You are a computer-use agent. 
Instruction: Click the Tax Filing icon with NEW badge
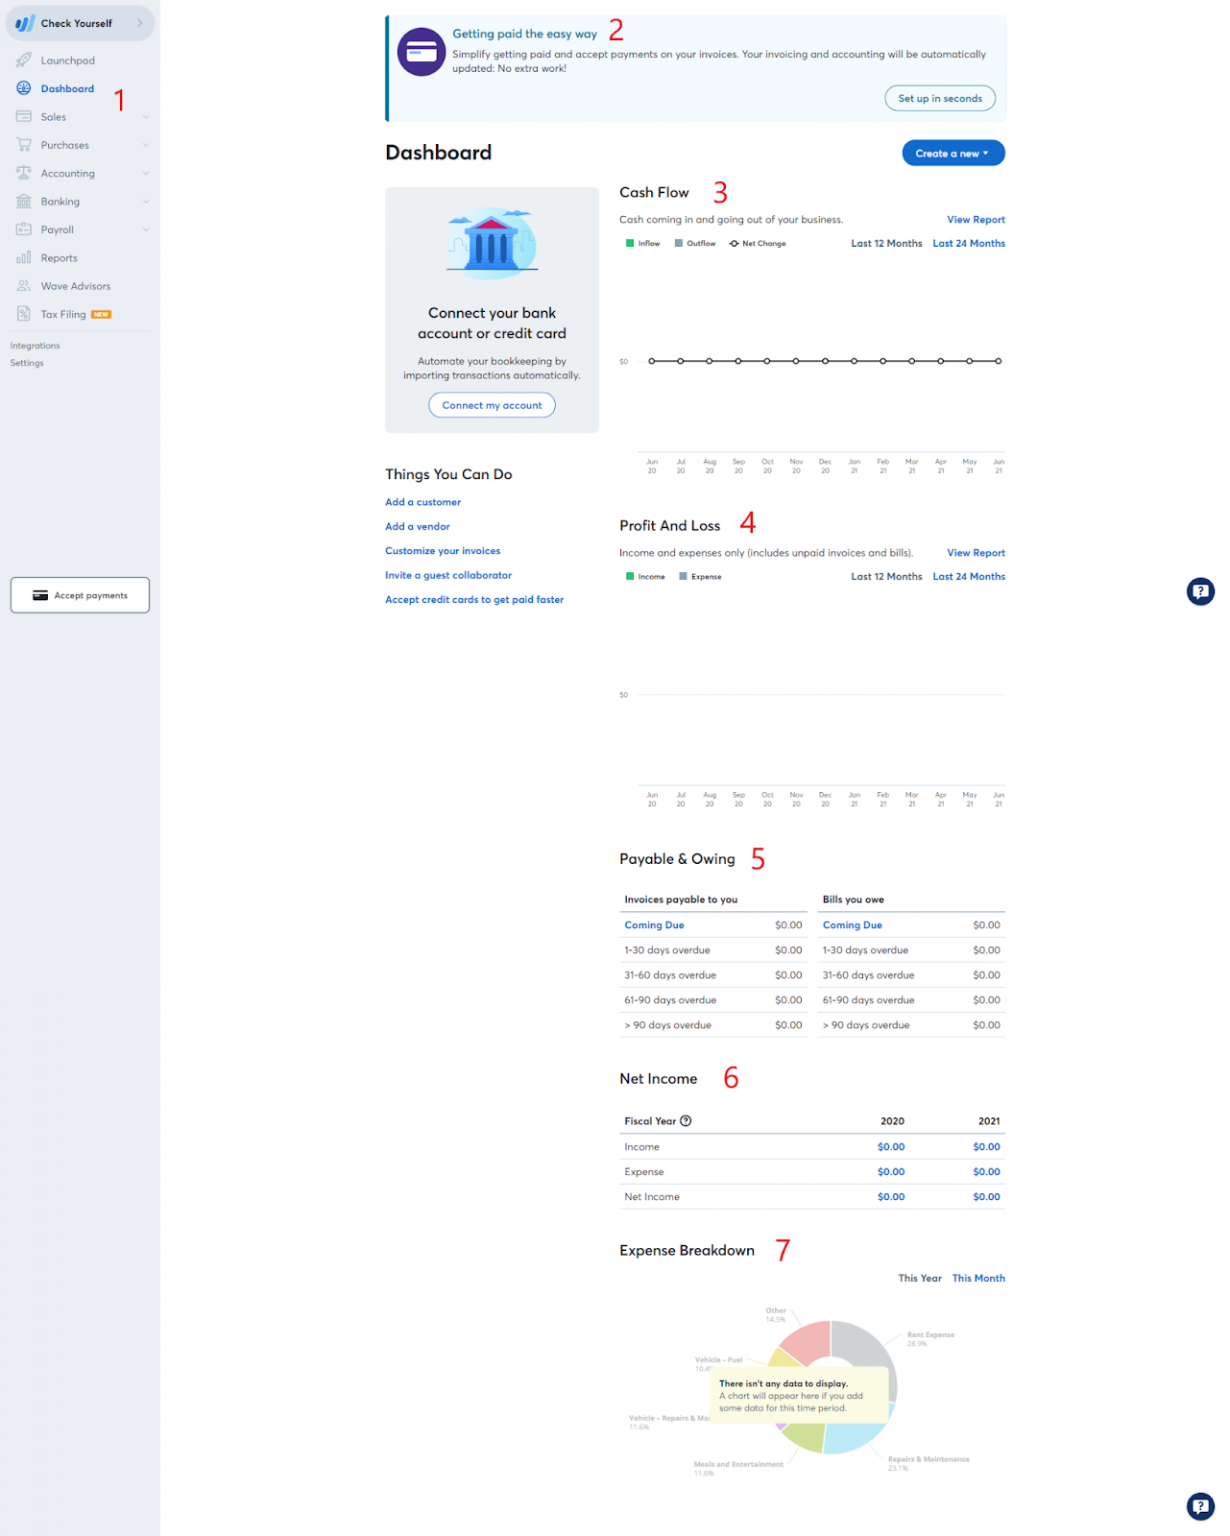coord(23,313)
